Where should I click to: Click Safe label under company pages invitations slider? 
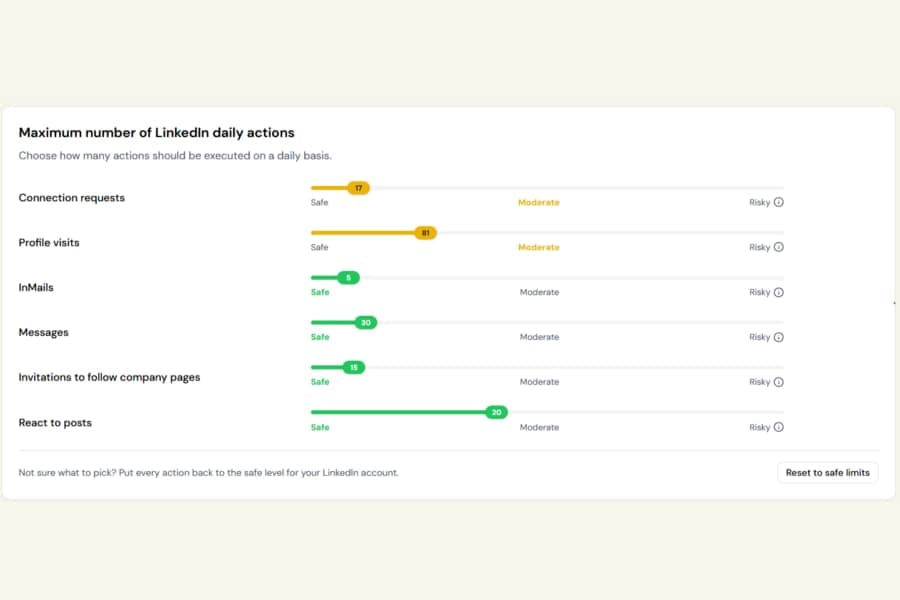point(320,382)
